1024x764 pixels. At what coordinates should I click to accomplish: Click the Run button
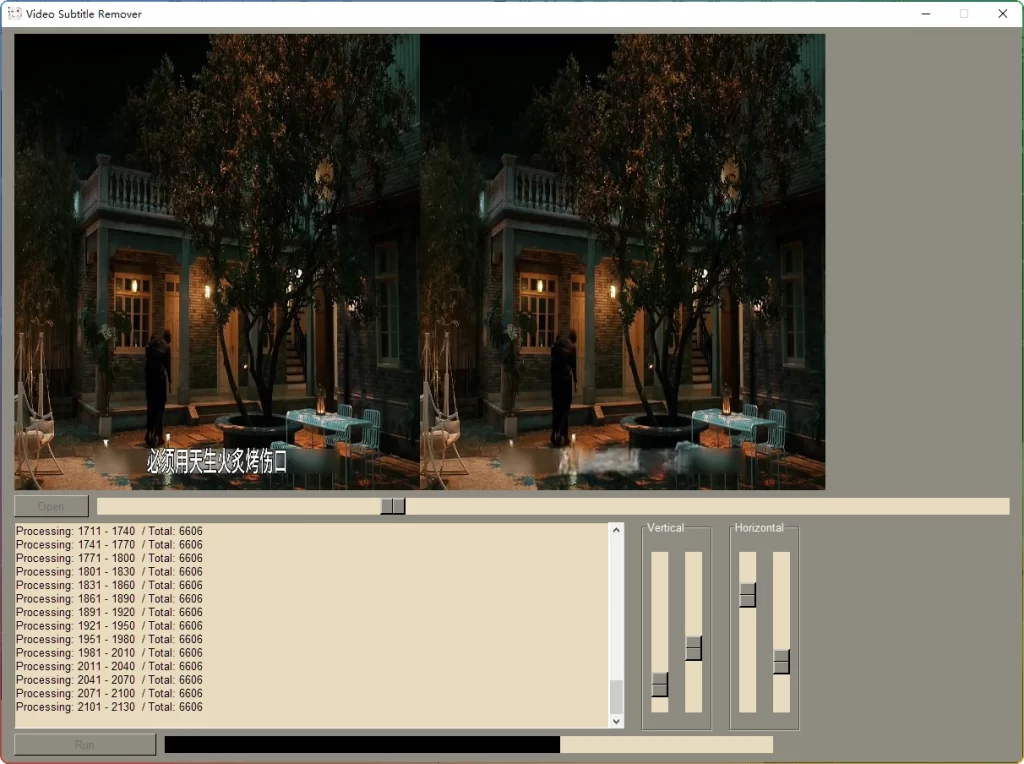click(x=84, y=744)
